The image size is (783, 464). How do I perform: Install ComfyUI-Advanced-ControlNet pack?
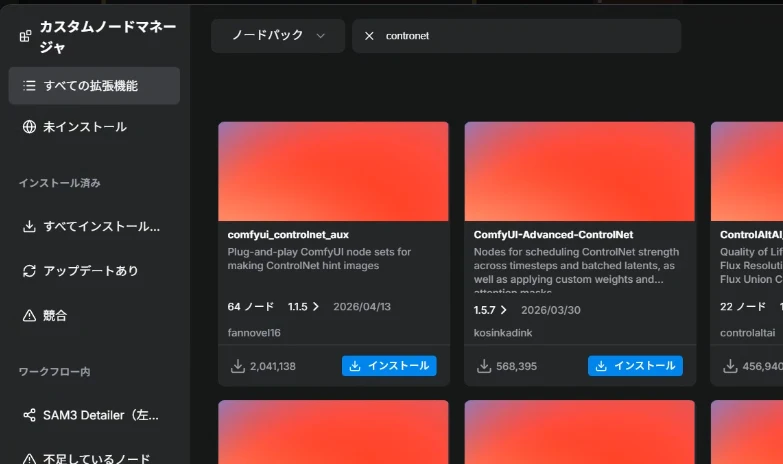click(x=635, y=366)
